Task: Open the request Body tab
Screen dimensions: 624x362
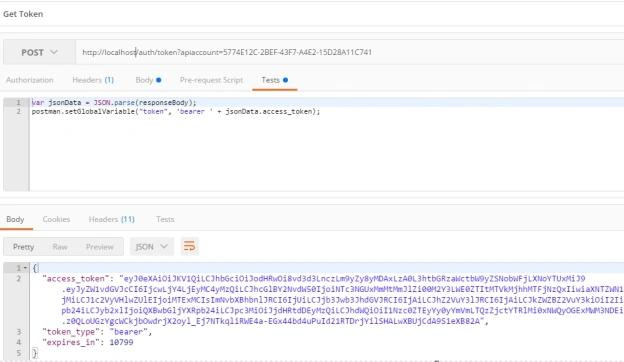Action: pyautogui.click(x=148, y=80)
